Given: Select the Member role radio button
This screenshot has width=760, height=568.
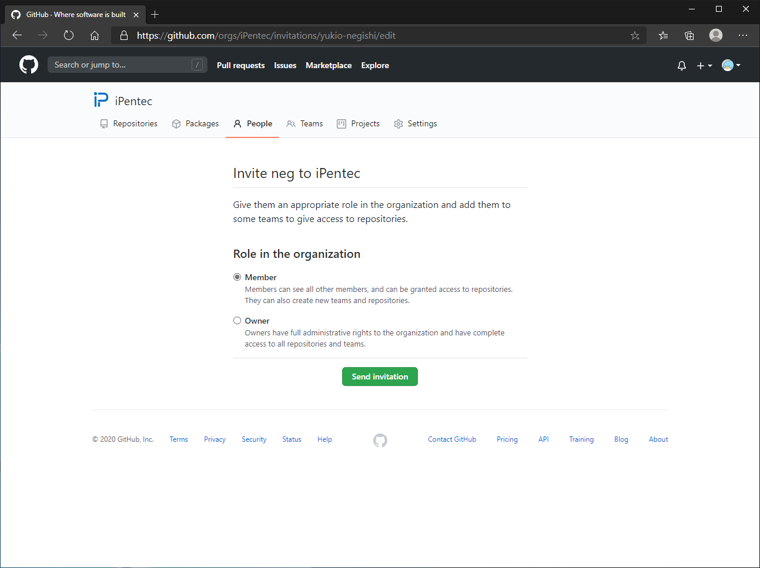Looking at the screenshot, I should tap(237, 277).
